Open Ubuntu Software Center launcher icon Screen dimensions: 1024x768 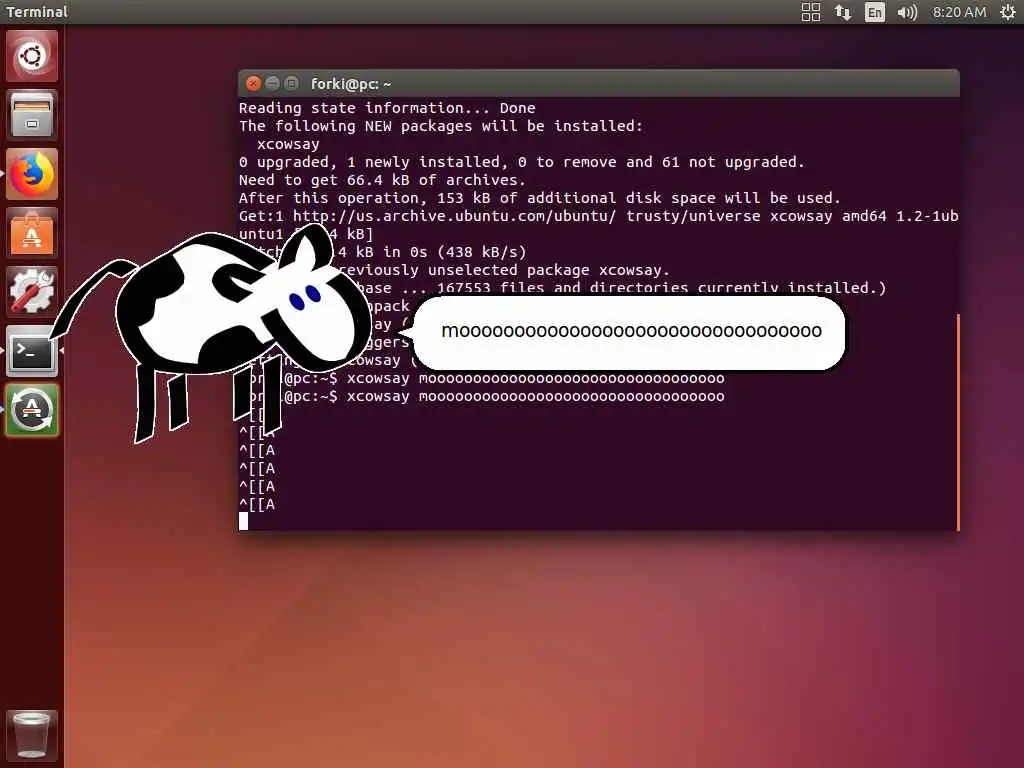pyautogui.click(x=32, y=232)
